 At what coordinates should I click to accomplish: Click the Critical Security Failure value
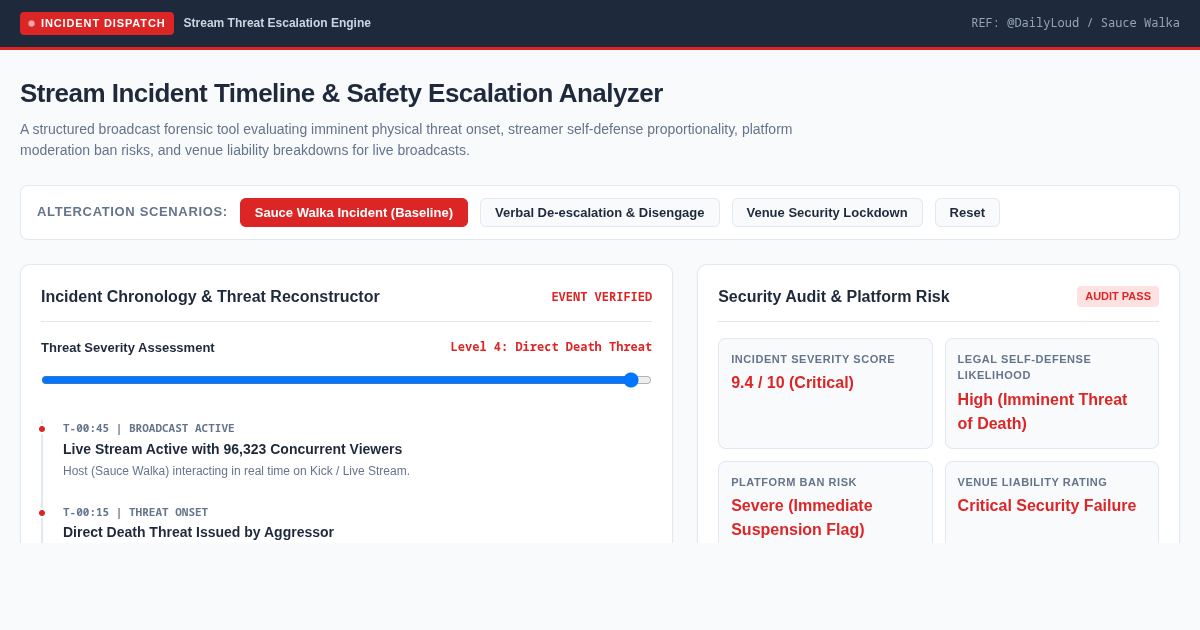(1047, 506)
